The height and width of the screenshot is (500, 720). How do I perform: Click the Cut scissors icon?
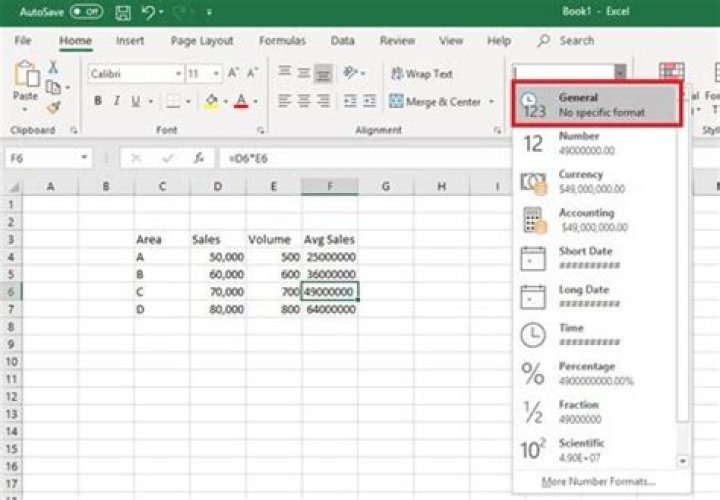(53, 67)
